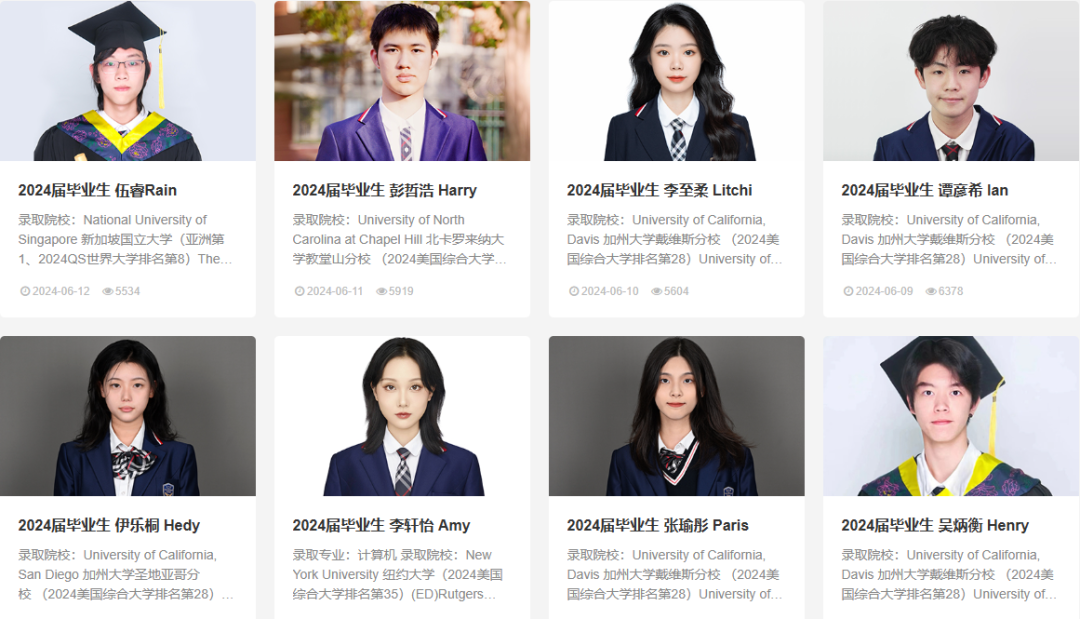Click Hedy's UC San Diego admission description

point(125,574)
